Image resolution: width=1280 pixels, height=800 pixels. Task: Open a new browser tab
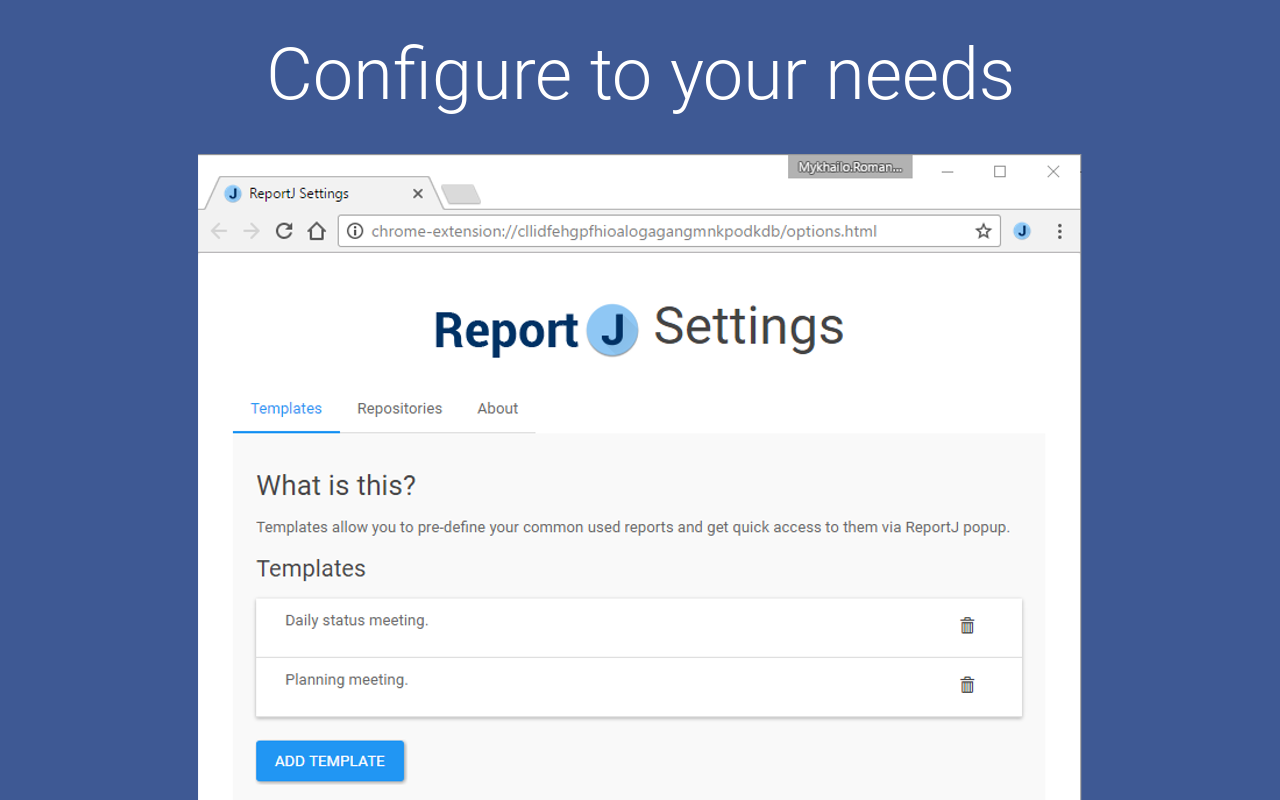(461, 194)
